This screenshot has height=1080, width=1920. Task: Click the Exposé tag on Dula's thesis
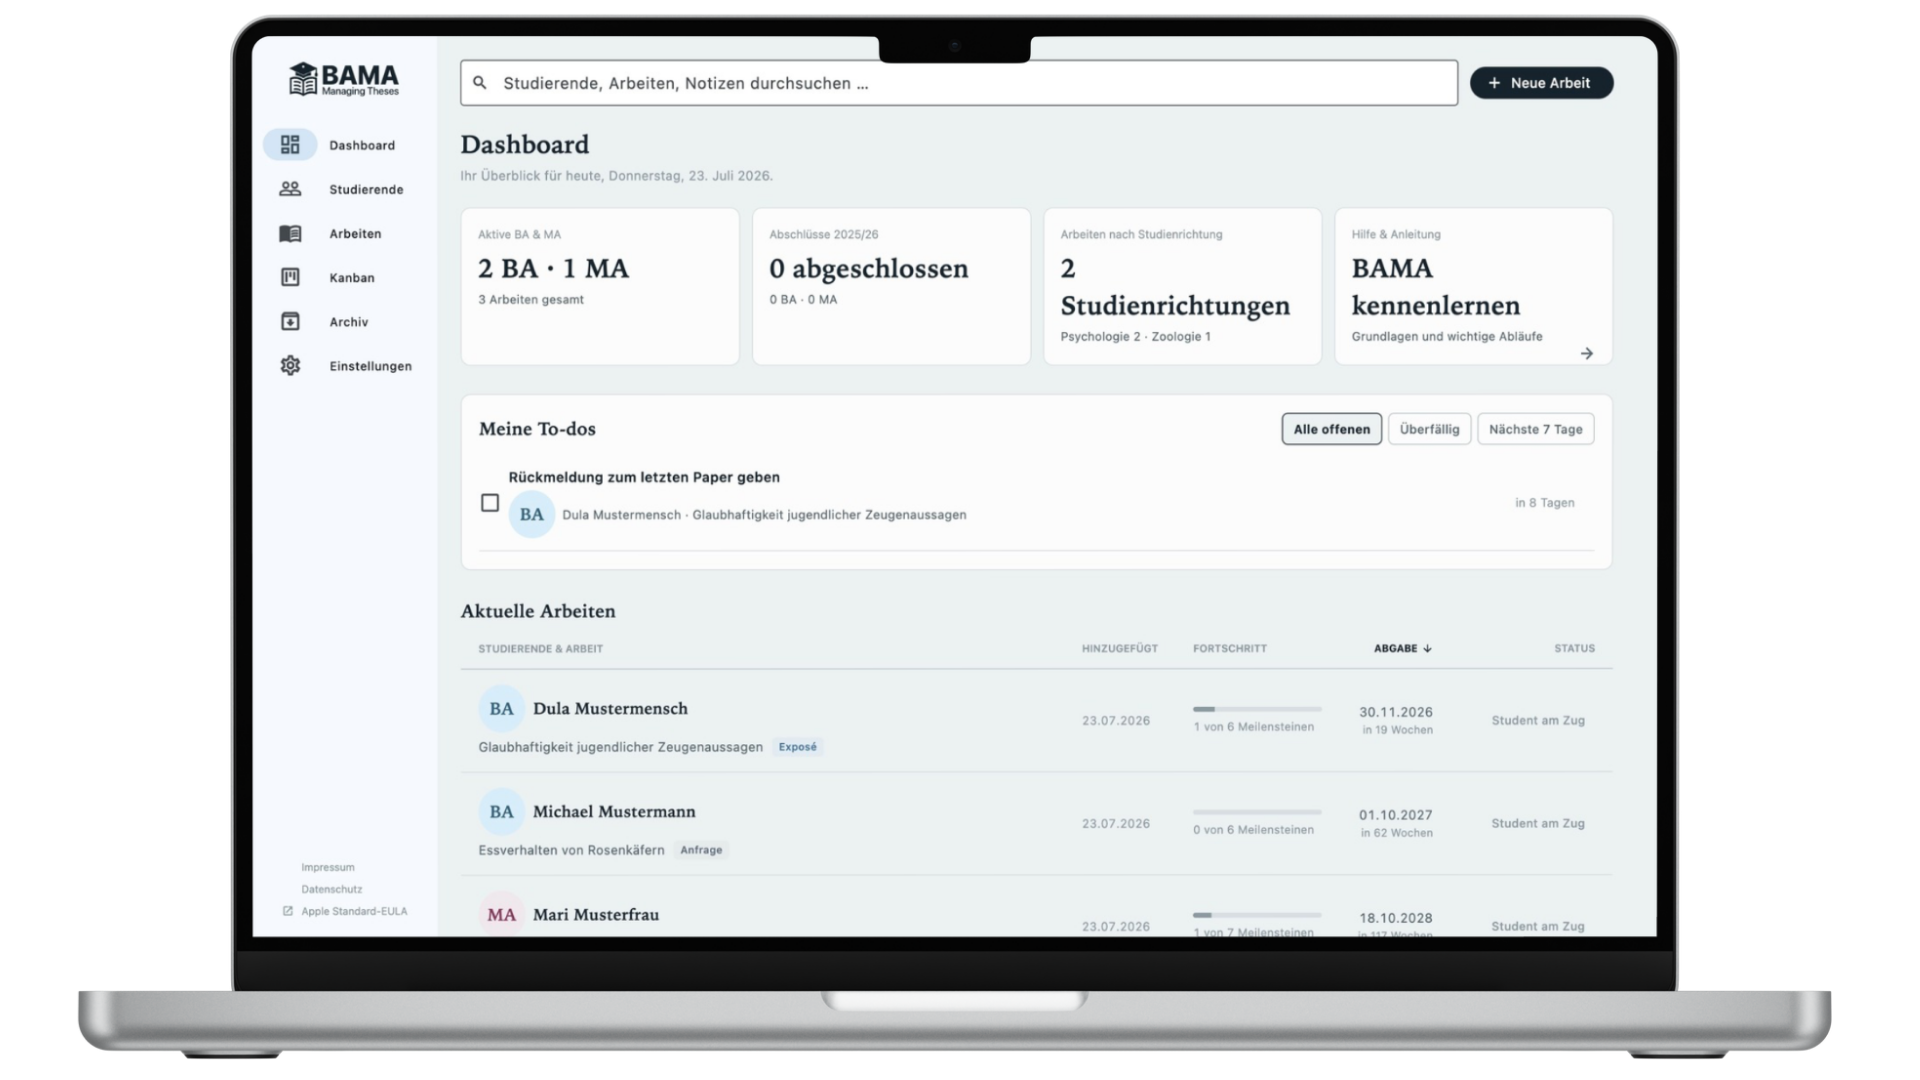point(798,747)
